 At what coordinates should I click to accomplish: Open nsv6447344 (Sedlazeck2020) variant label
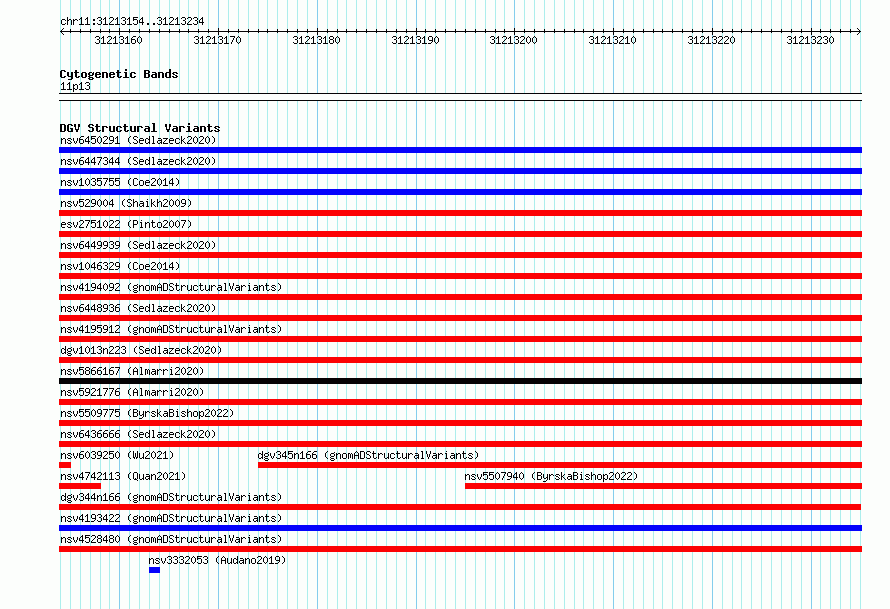coord(138,161)
